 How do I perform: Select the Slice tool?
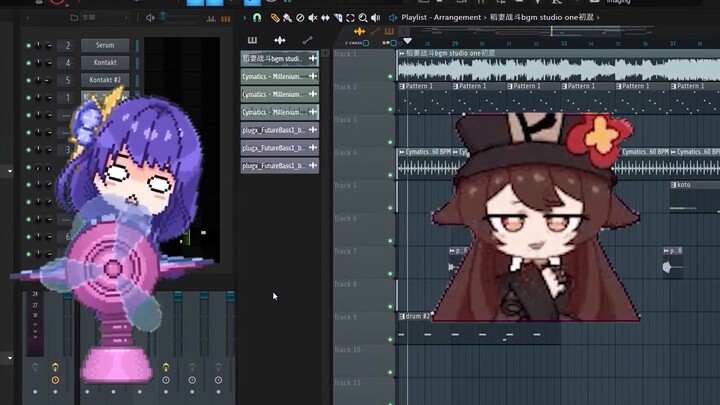338,18
